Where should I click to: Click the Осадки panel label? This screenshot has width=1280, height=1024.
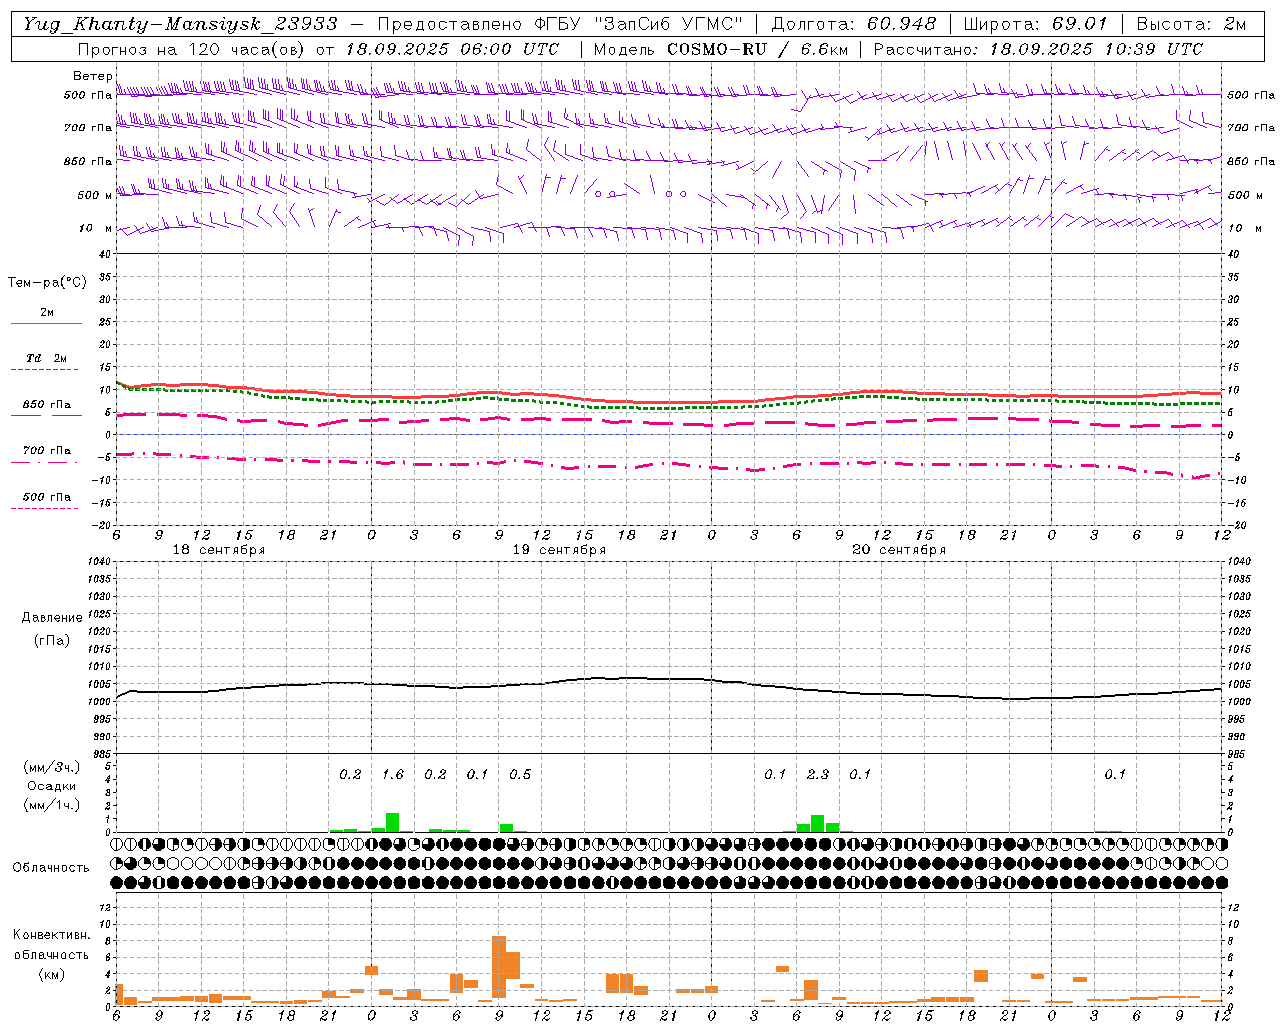coord(51,787)
